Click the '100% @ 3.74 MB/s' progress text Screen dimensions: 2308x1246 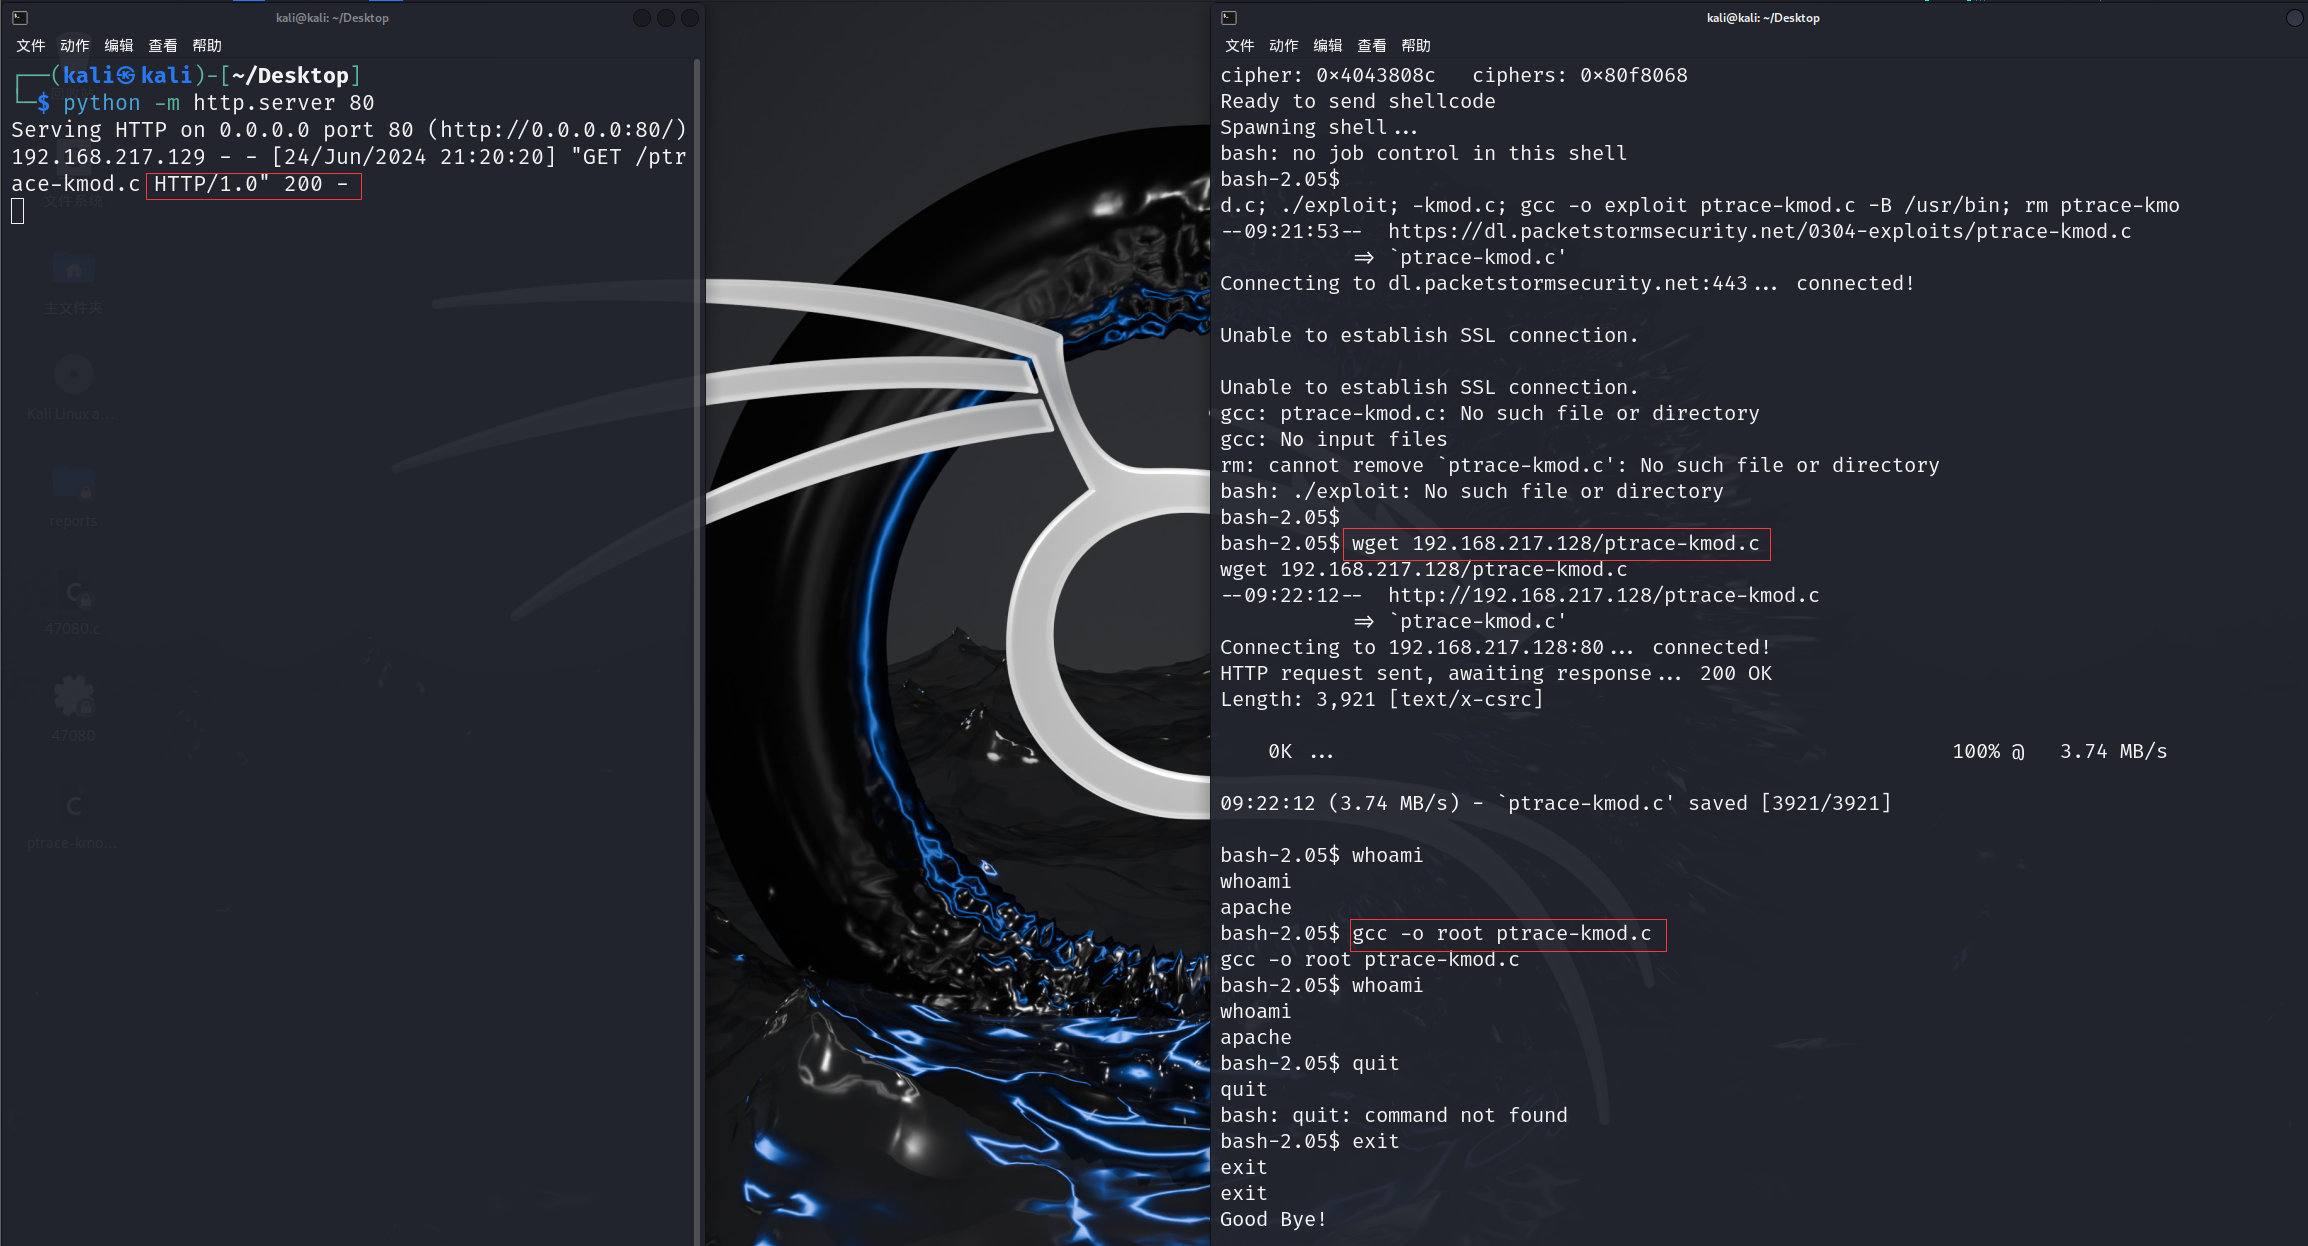pos(2060,751)
